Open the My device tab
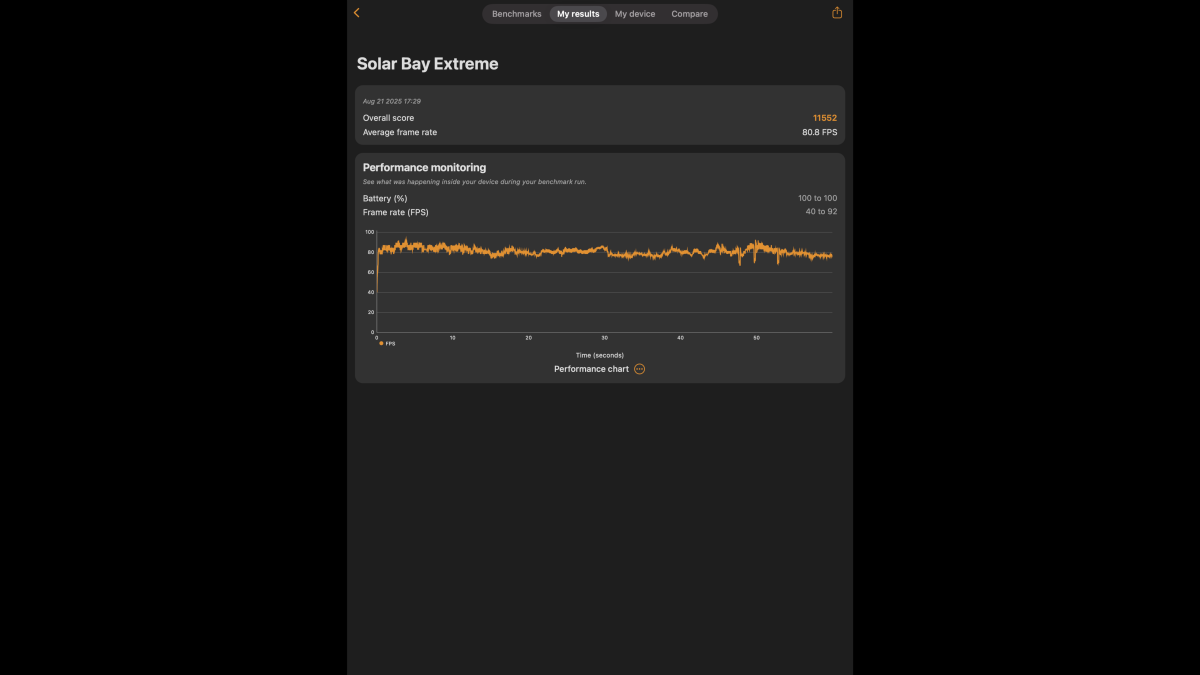This screenshot has width=1200, height=675. pos(635,14)
